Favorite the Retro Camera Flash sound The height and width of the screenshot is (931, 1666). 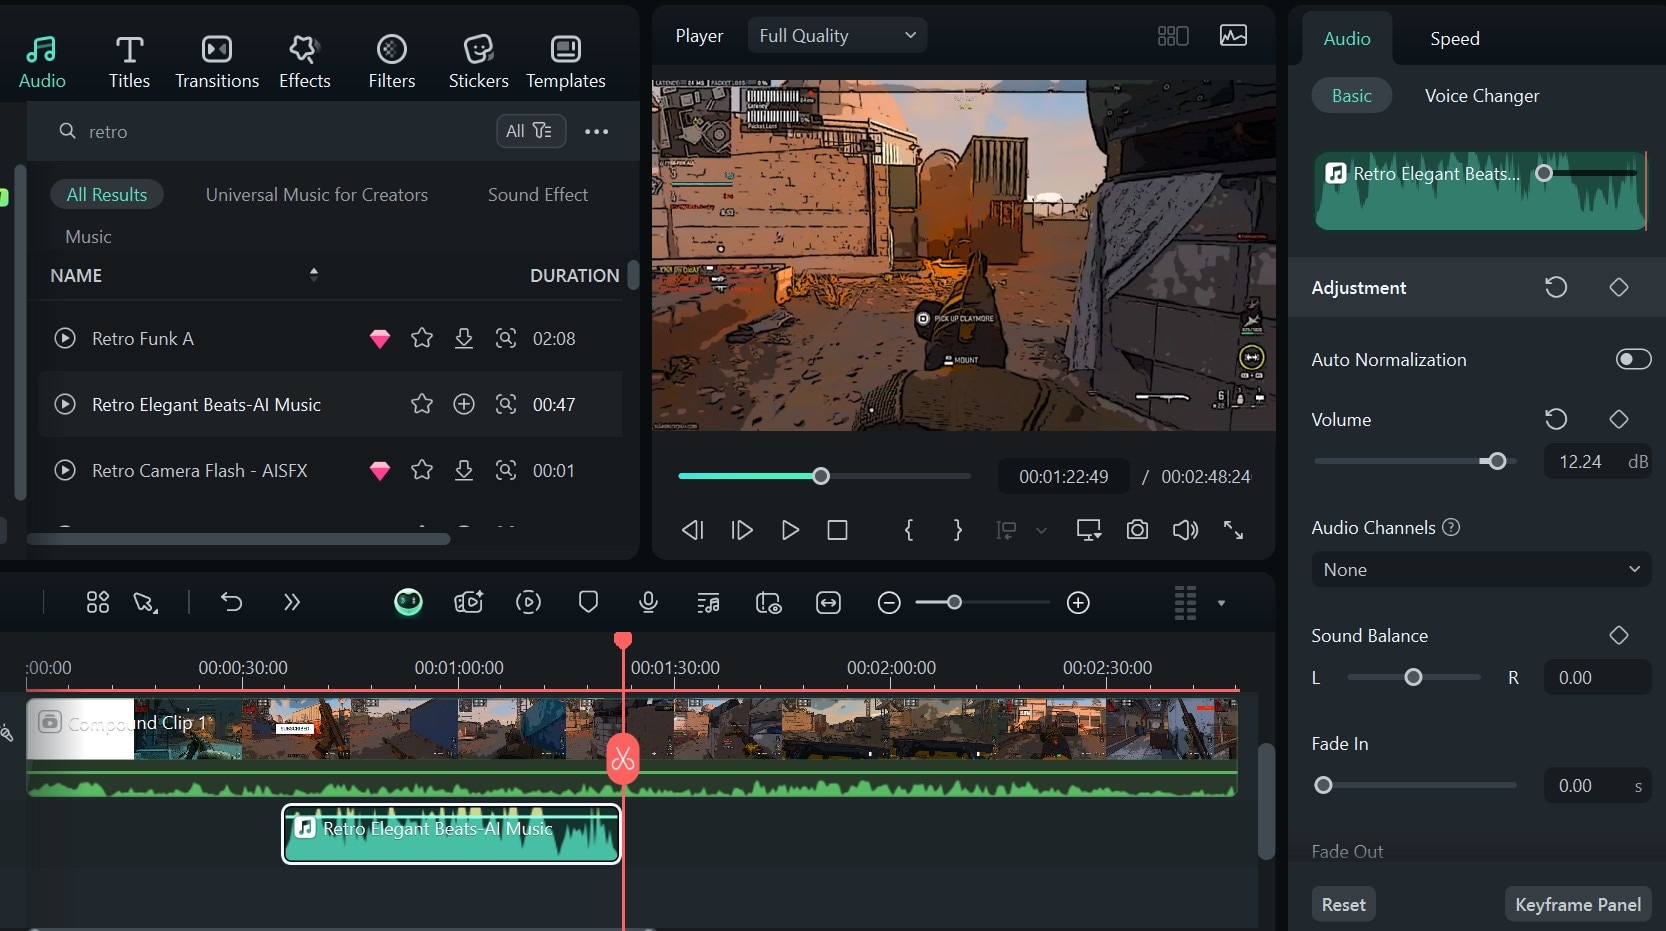[422, 470]
